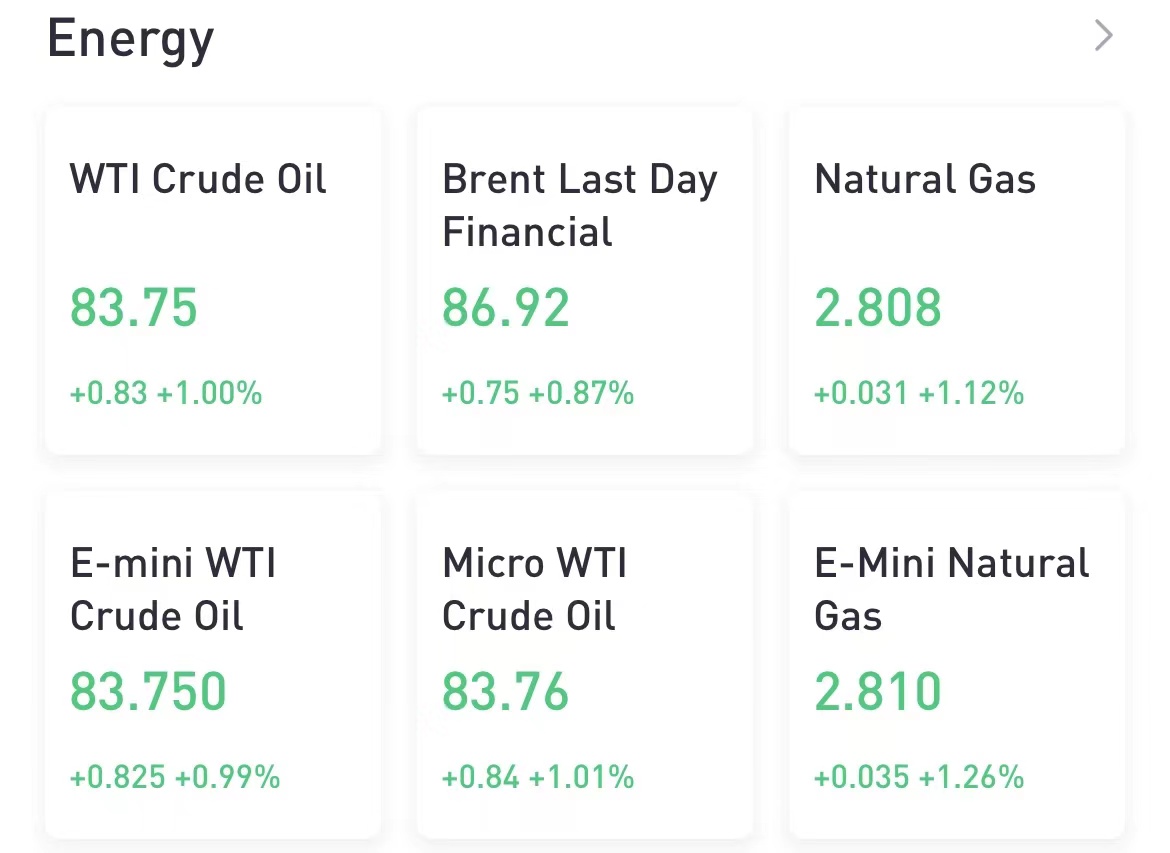
Task: Tap the Energy section heading
Action: [131, 40]
